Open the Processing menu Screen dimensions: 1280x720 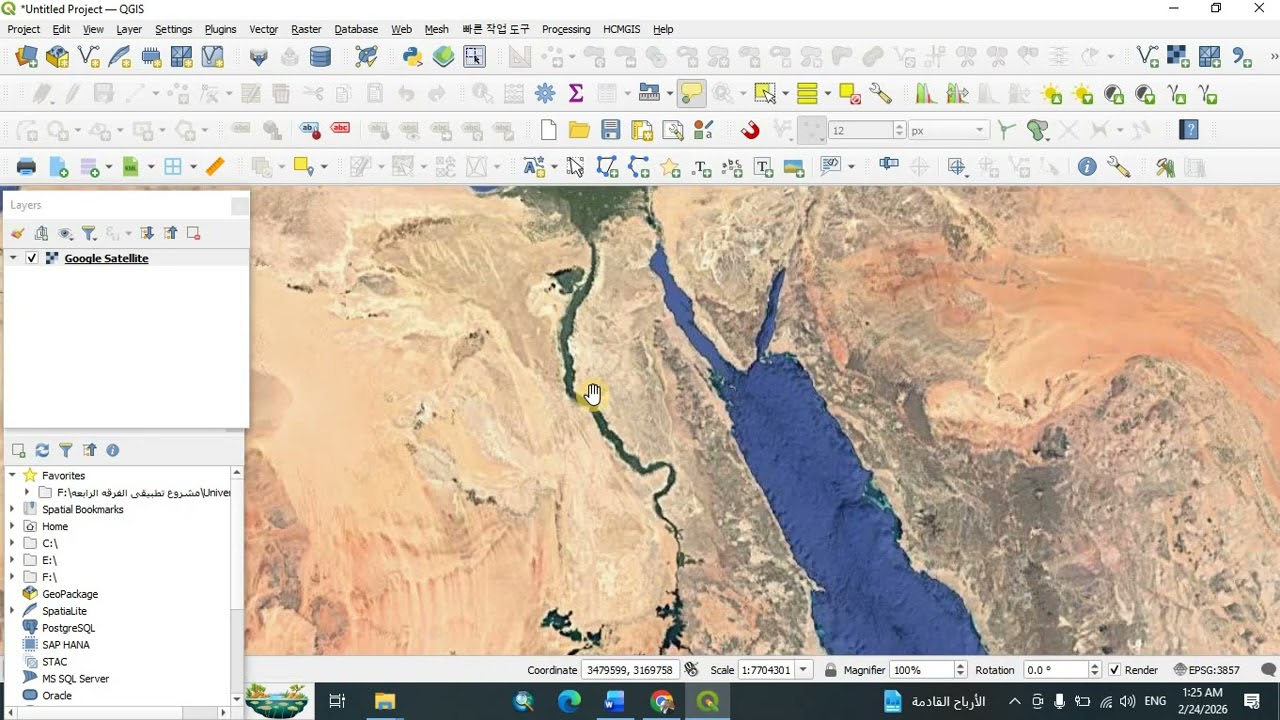(x=566, y=29)
